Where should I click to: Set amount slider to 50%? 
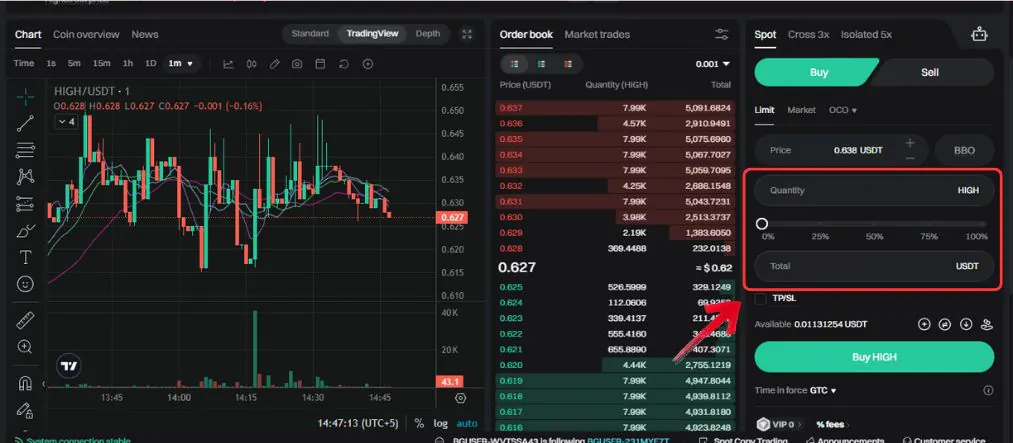click(x=875, y=223)
